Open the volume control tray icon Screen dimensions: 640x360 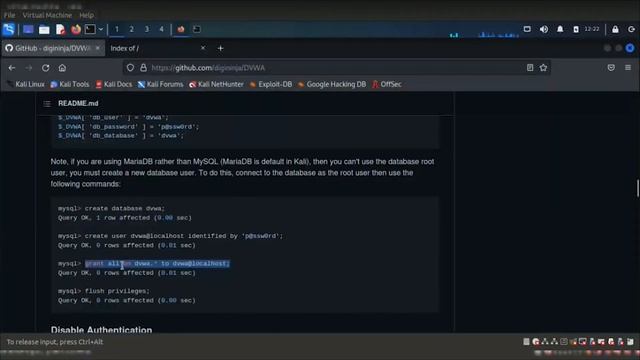click(544, 29)
